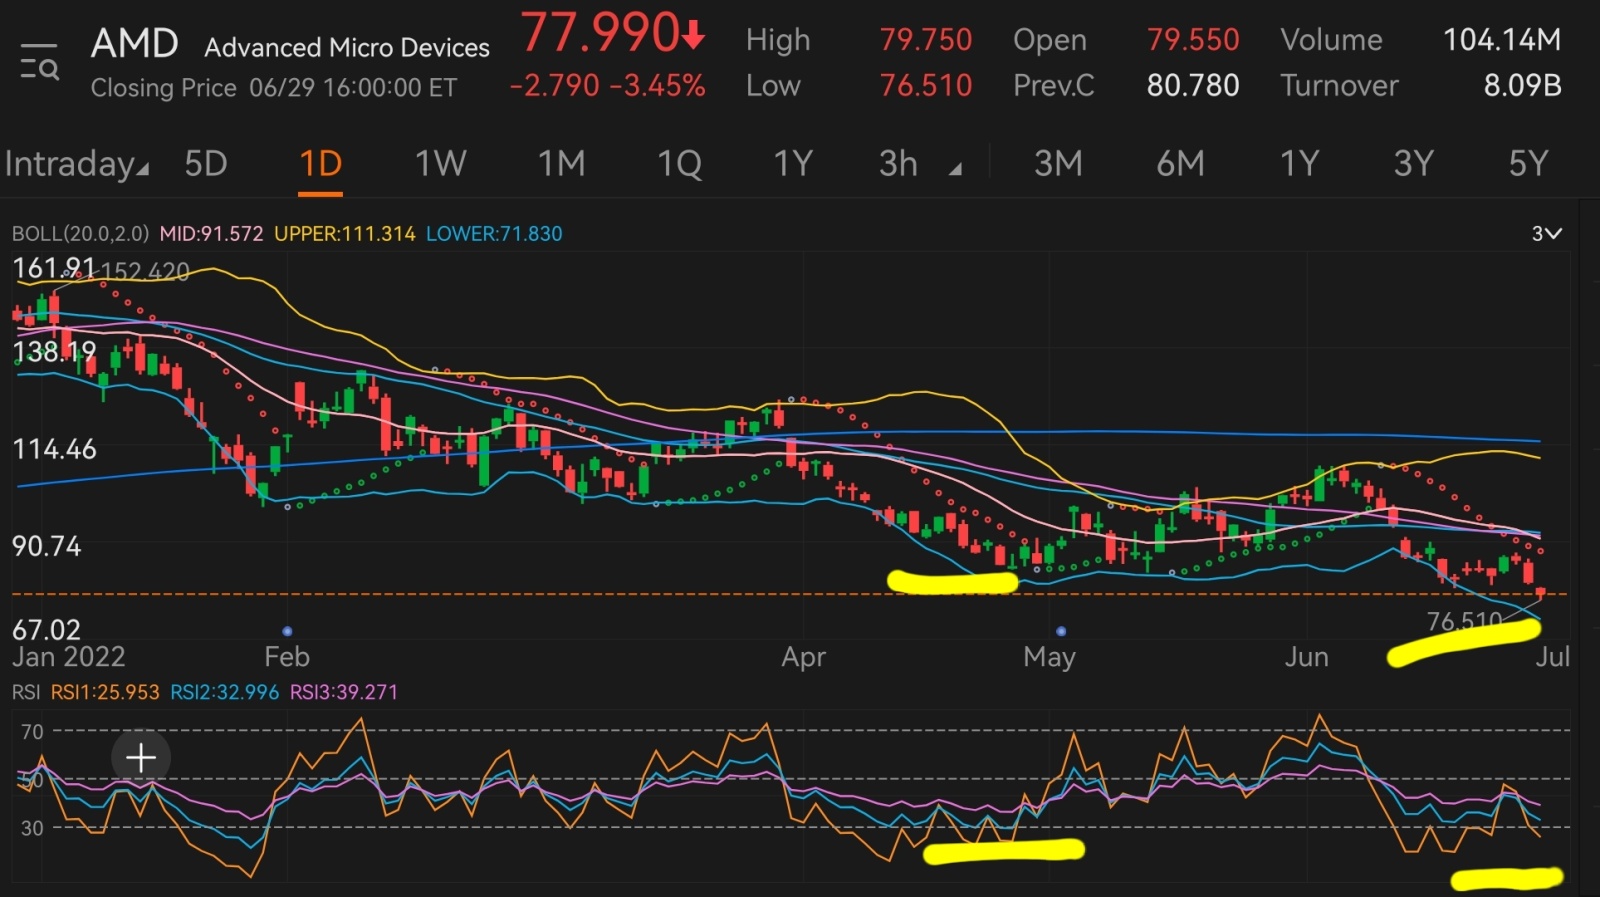This screenshot has height=897, width=1600.
Task: Tap the Low value 76.510 in header
Action: (925, 86)
